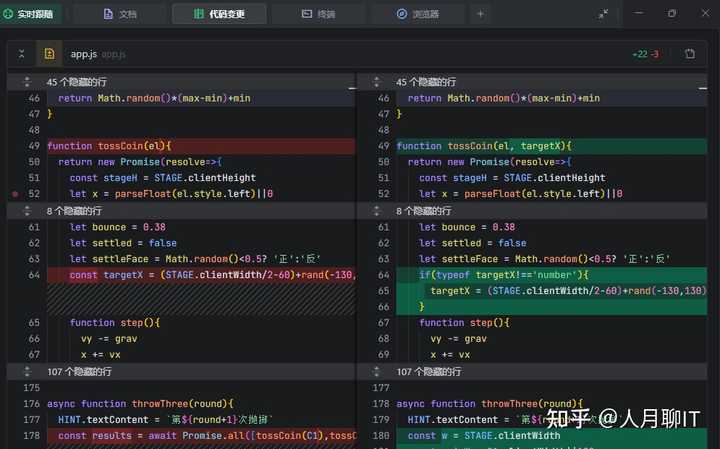Click the copy icon in file header
720x449 pixels.
click(x=689, y=54)
